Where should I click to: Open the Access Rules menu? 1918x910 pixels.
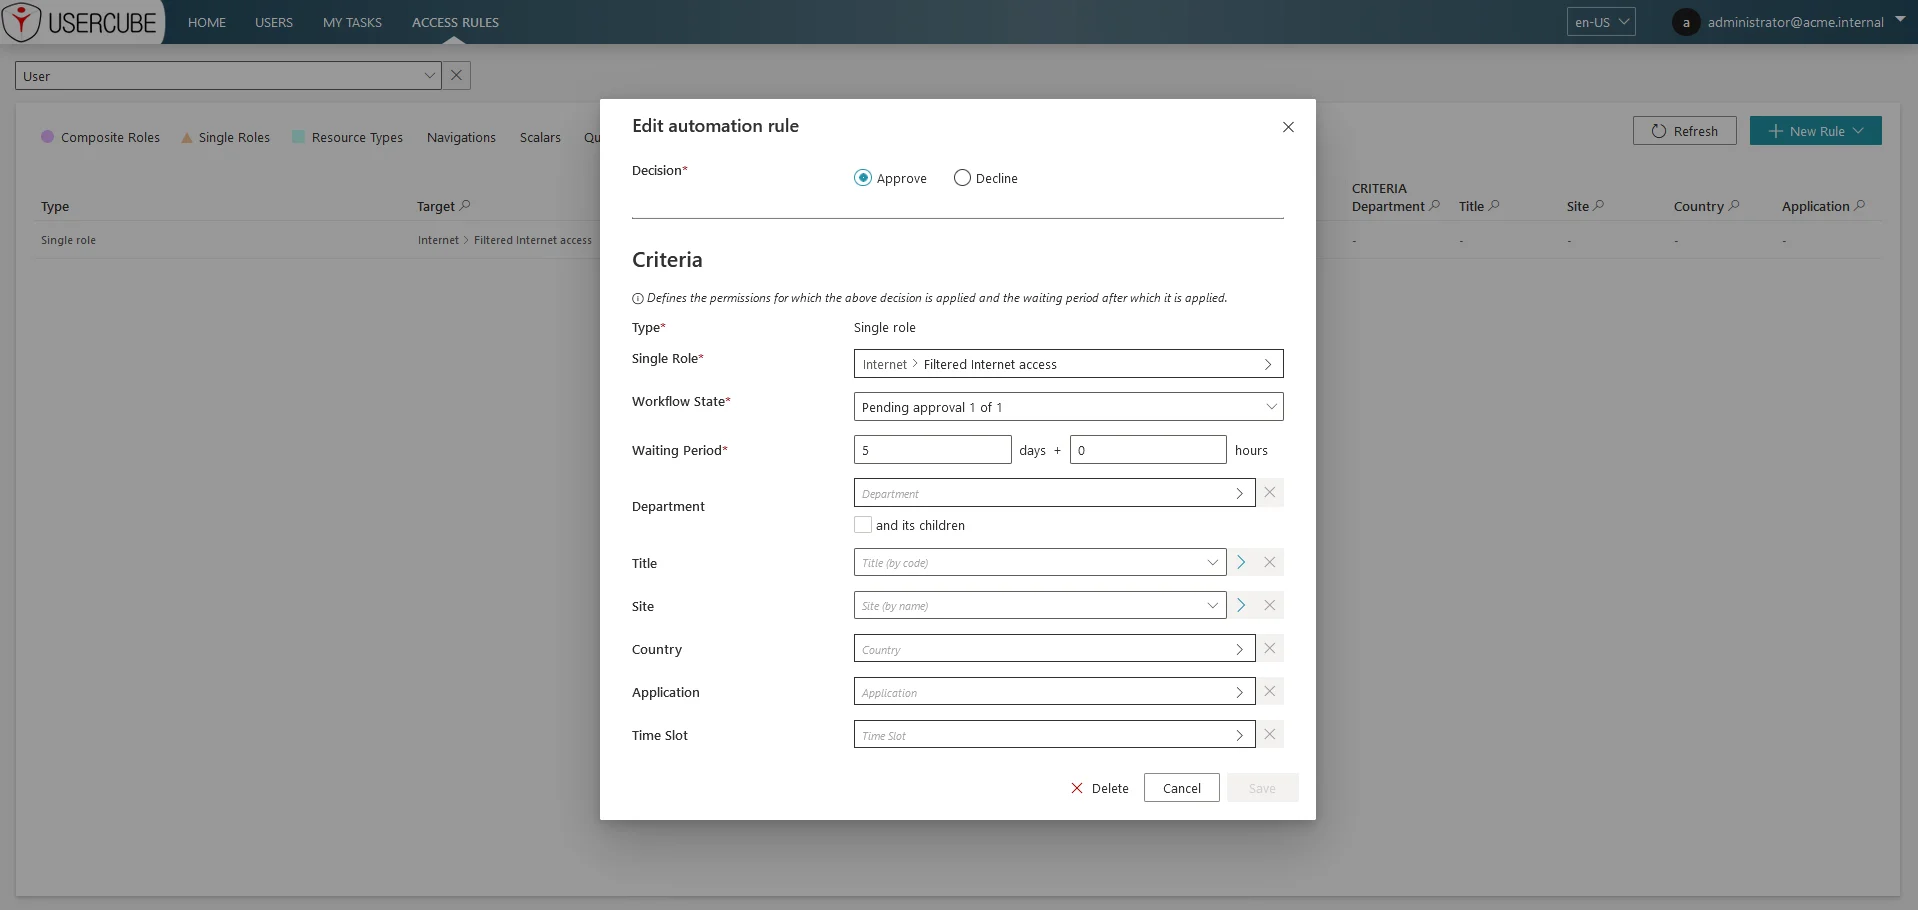(x=455, y=22)
